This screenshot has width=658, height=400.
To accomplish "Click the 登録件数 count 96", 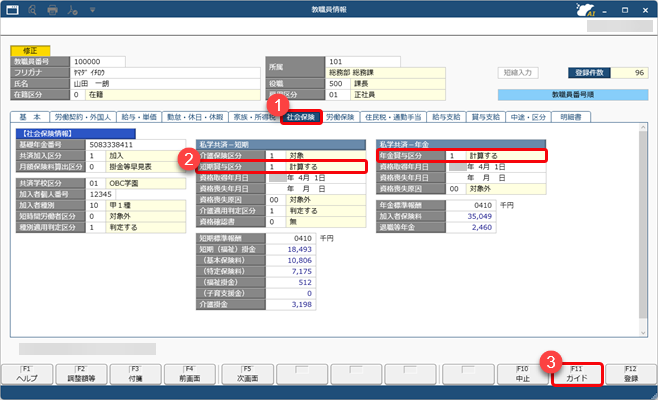I will click(x=629, y=73).
